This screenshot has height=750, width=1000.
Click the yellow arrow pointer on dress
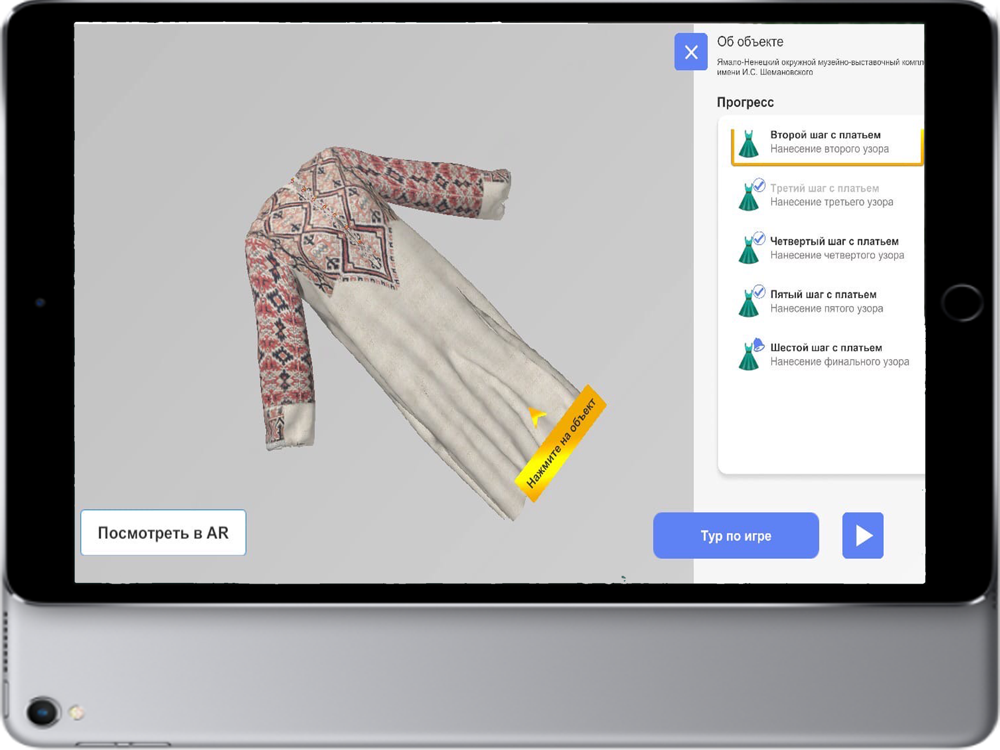tap(536, 416)
